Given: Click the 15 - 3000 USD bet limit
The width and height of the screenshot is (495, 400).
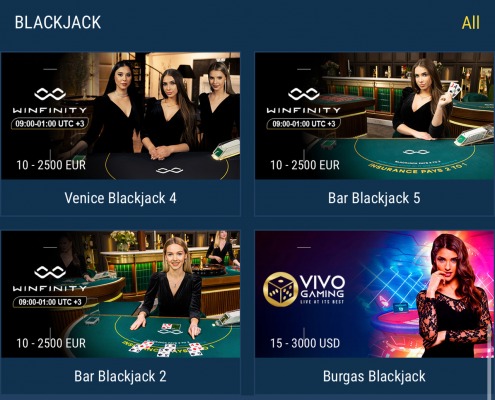Looking at the screenshot, I should (305, 343).
